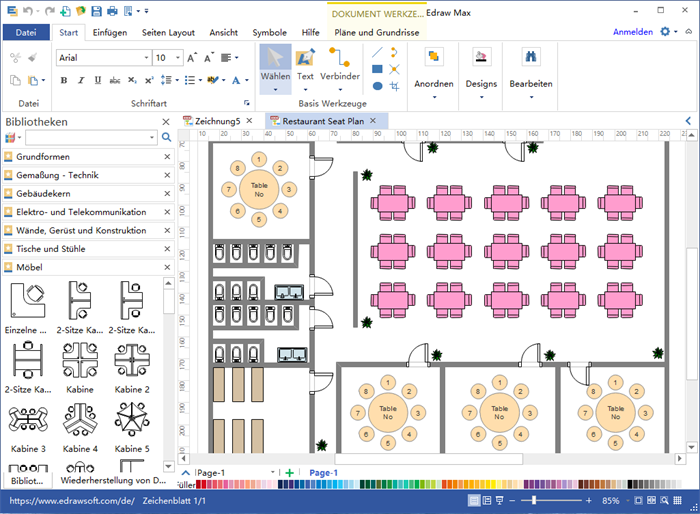Image resolution: width=700 pixels, height=514 pixels.
Task: Switch to the Zeichnung5 document tab
Action: [216, 121]
